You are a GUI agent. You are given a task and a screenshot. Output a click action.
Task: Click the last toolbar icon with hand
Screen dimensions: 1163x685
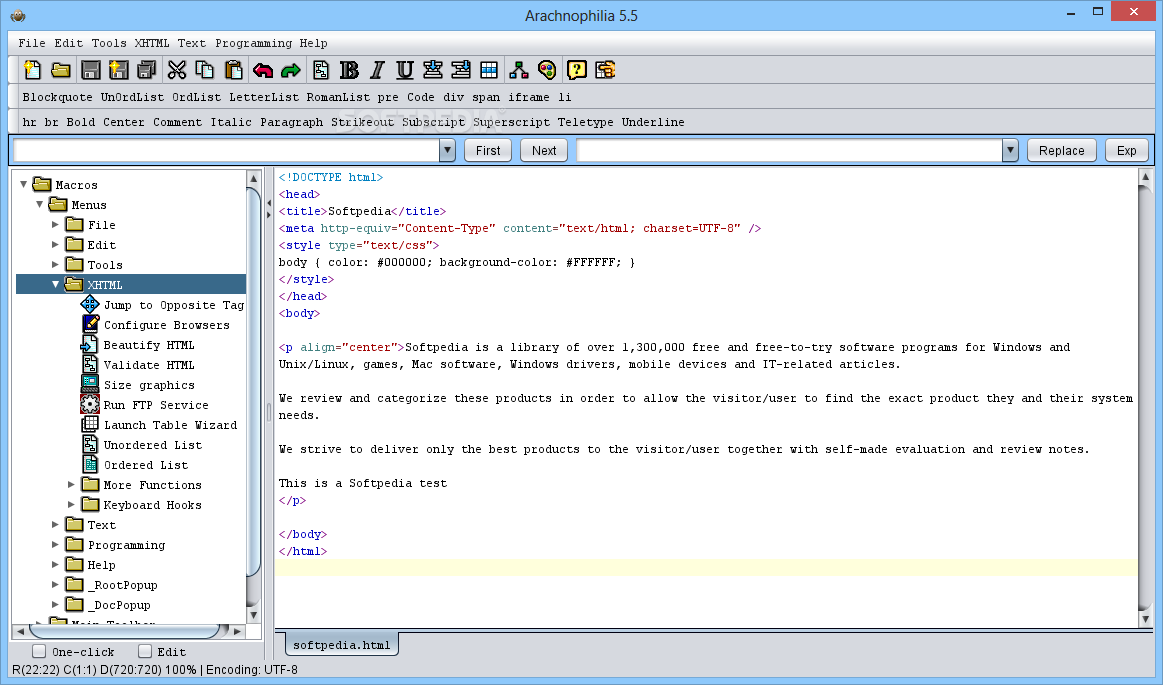tap(605, 70)
